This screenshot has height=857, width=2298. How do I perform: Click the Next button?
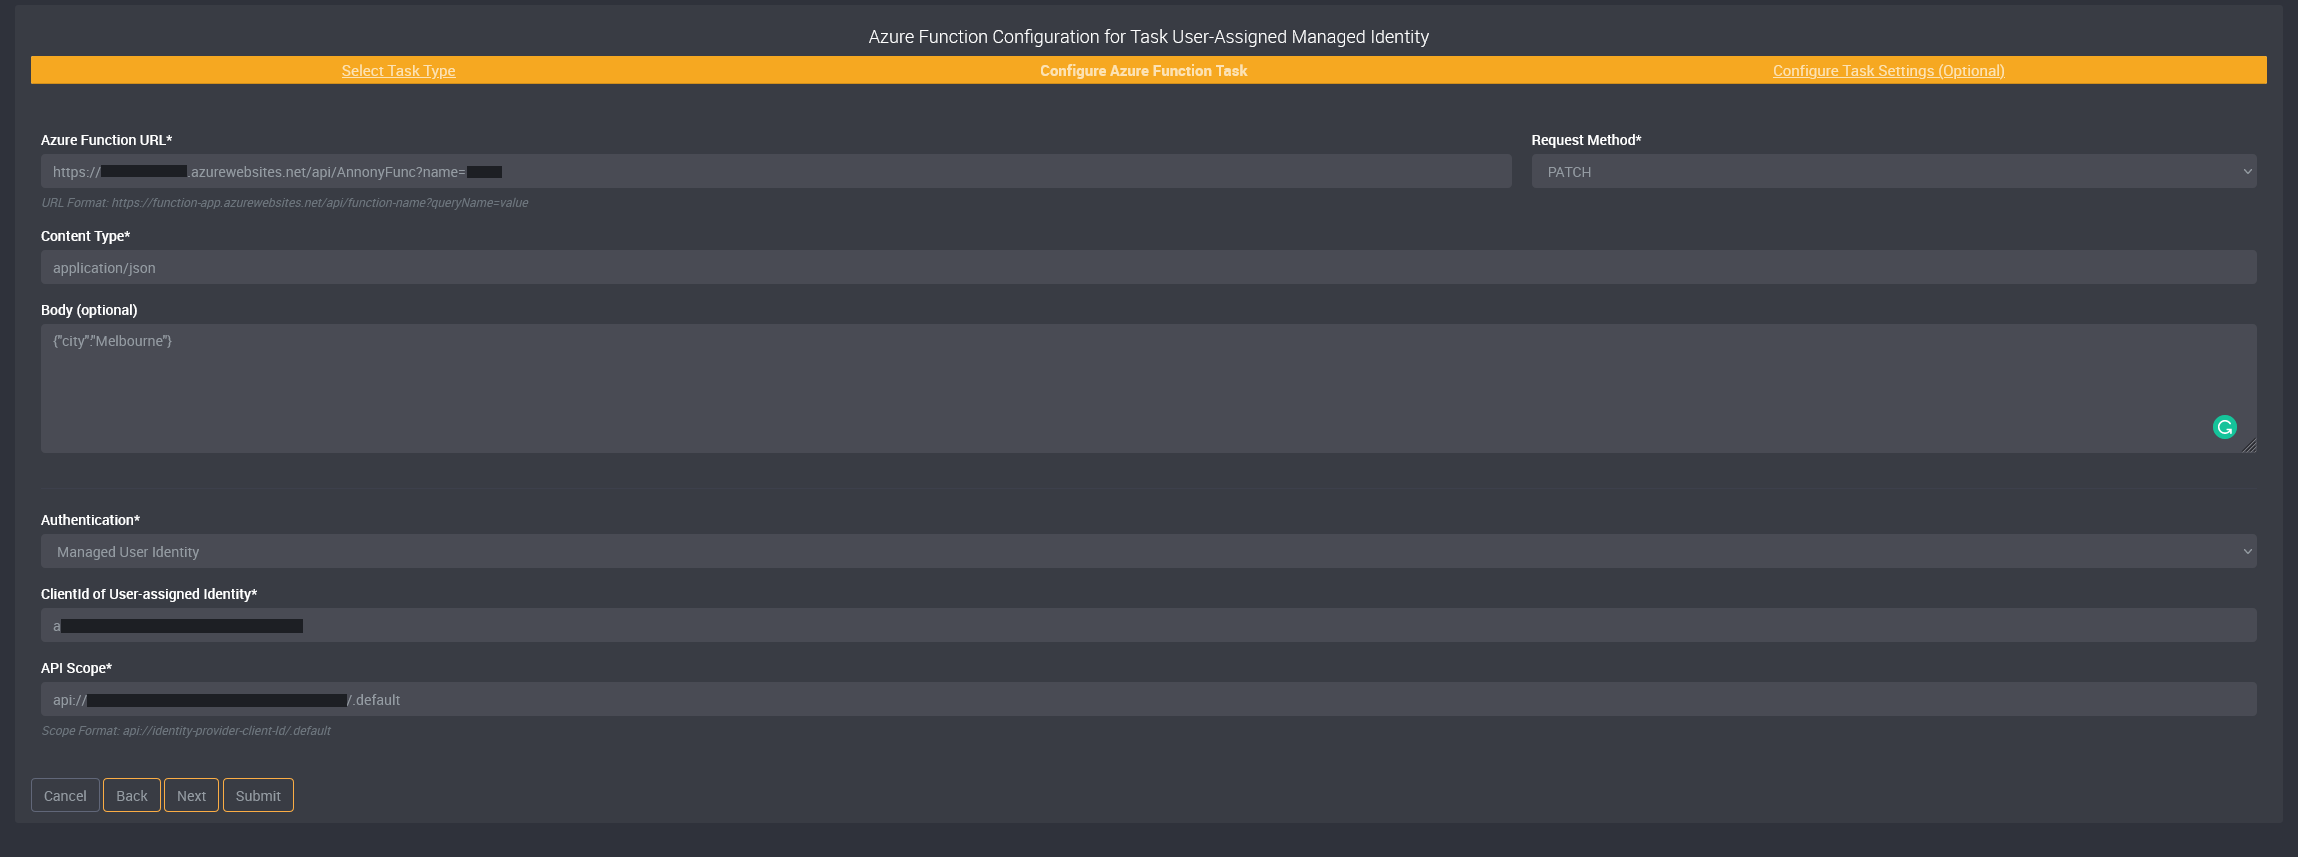(x=191, y=795)
